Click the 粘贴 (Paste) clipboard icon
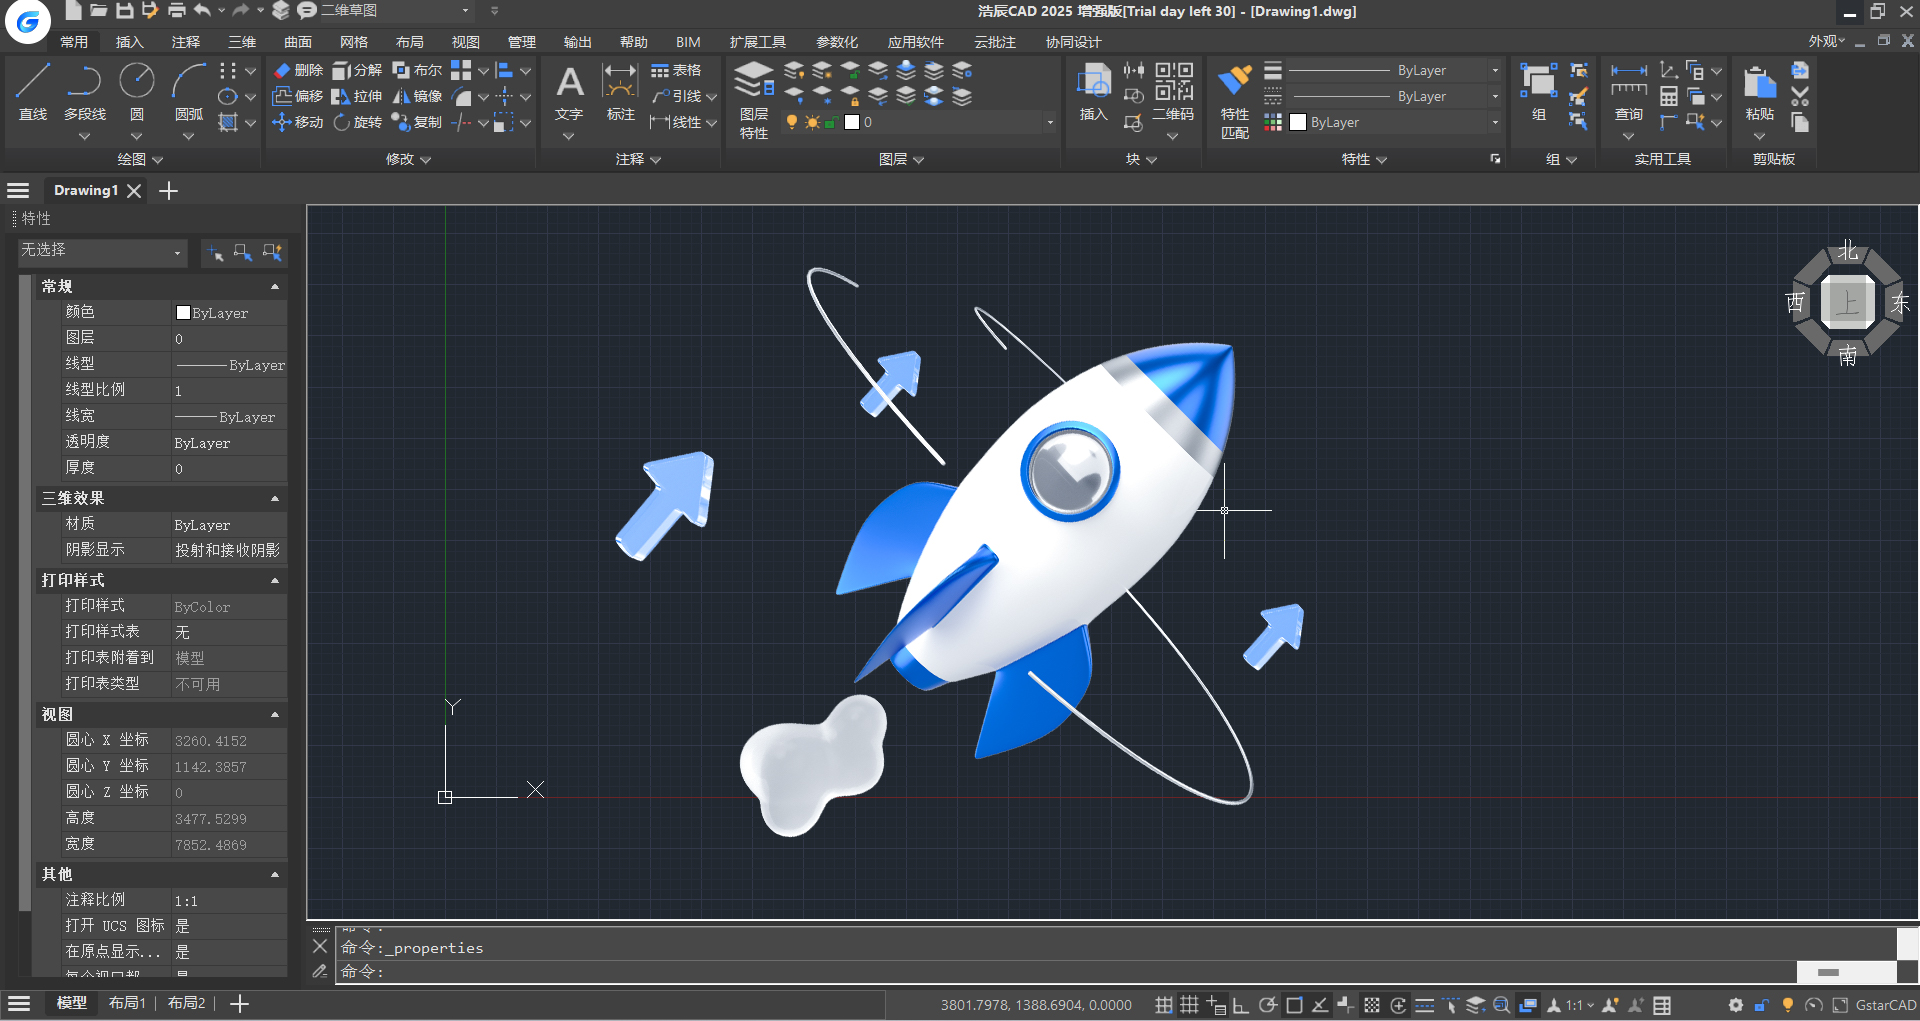This screenshot has width=1920, height=1021. (x=1759, y=94)
